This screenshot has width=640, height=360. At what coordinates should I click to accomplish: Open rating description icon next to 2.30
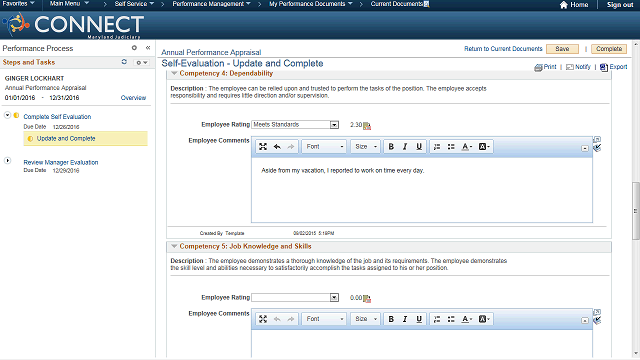pos(367,125)
